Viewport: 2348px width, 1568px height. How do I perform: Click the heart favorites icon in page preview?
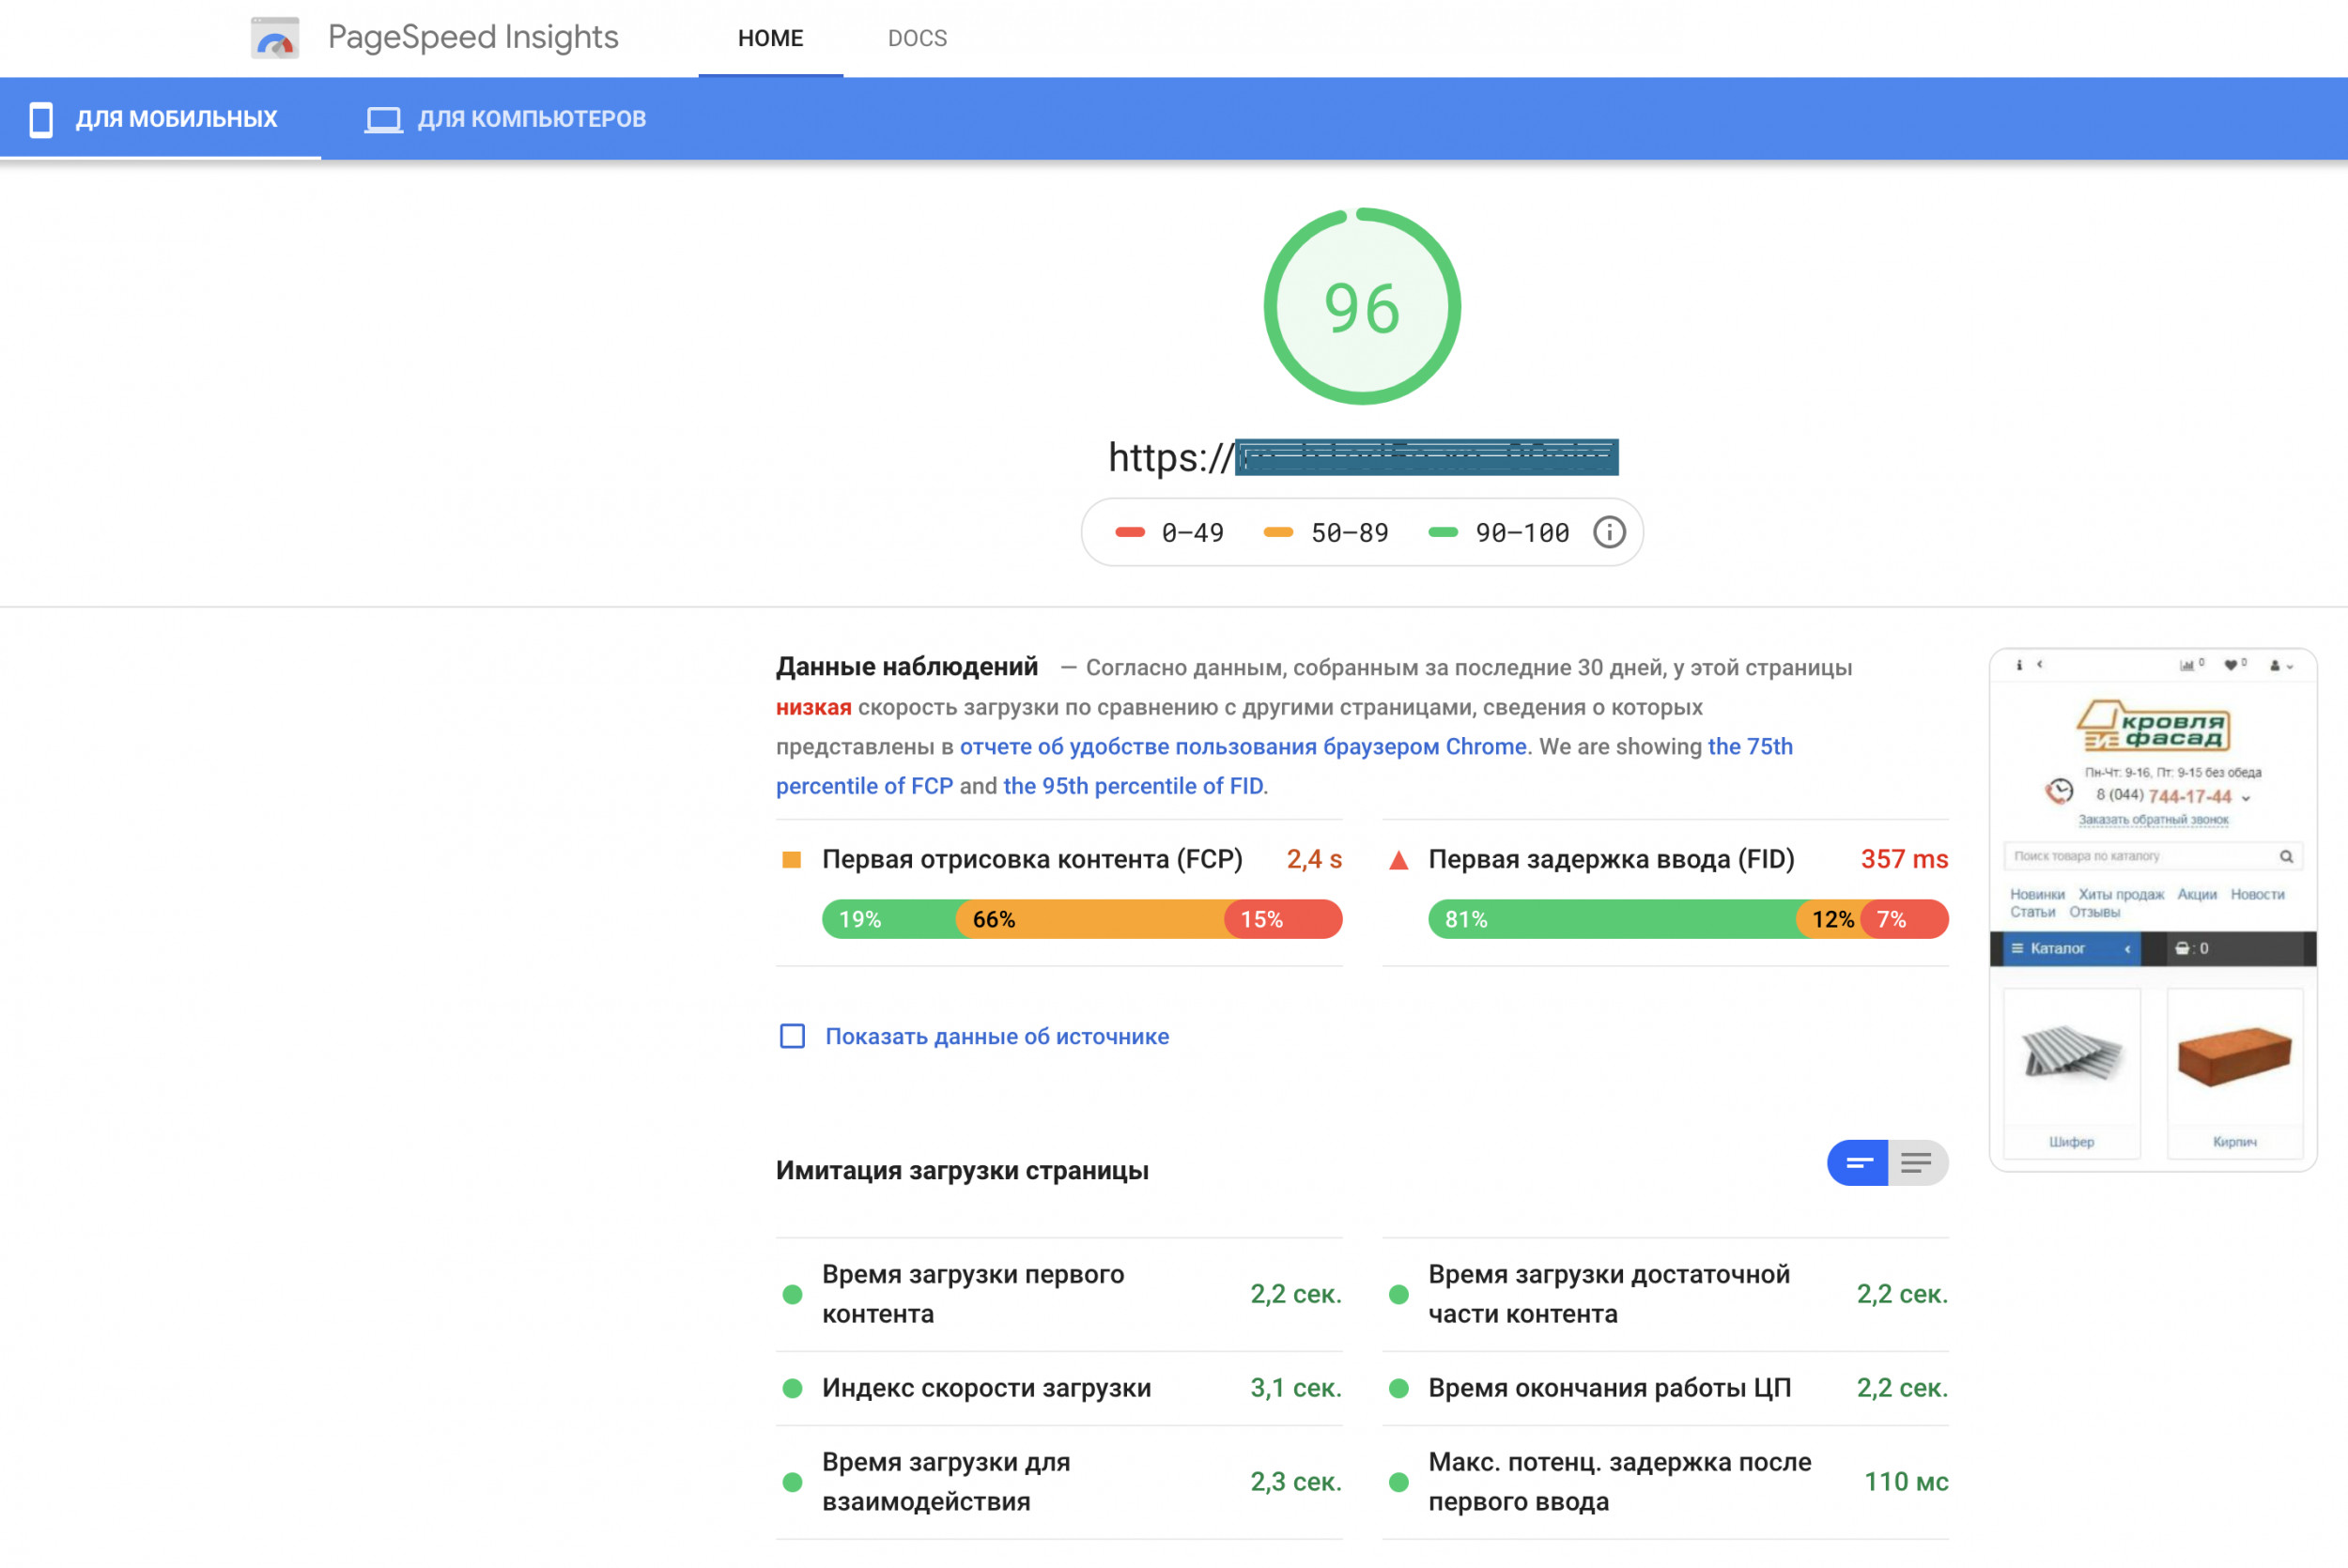pos(2230,665)
